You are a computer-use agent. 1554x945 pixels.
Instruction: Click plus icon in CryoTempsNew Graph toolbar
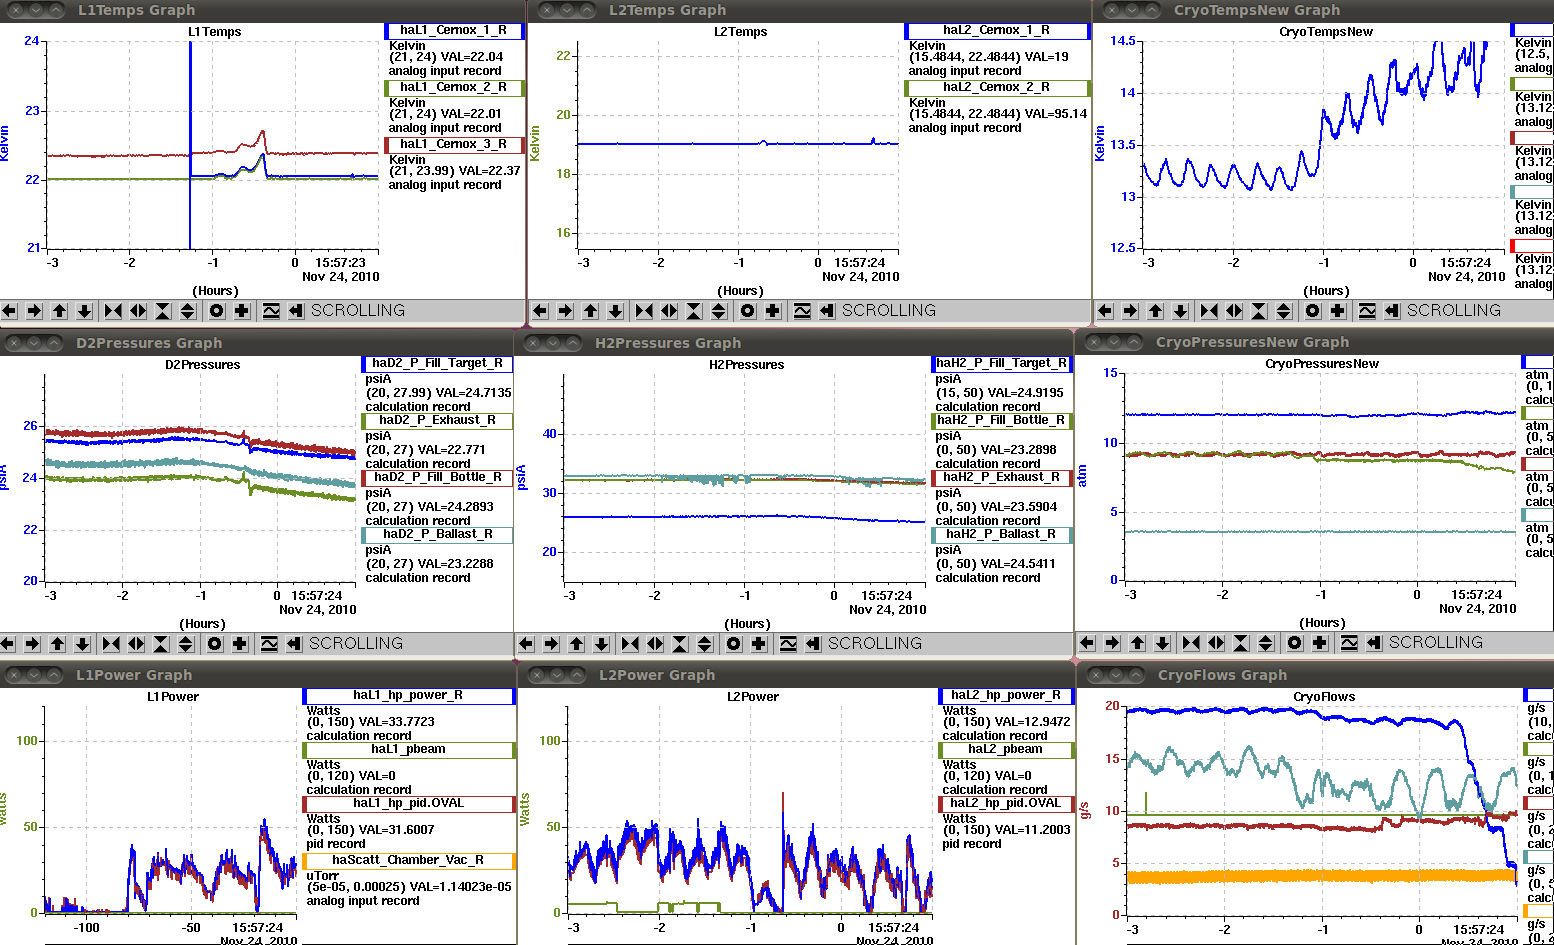tap(1338, 311)
